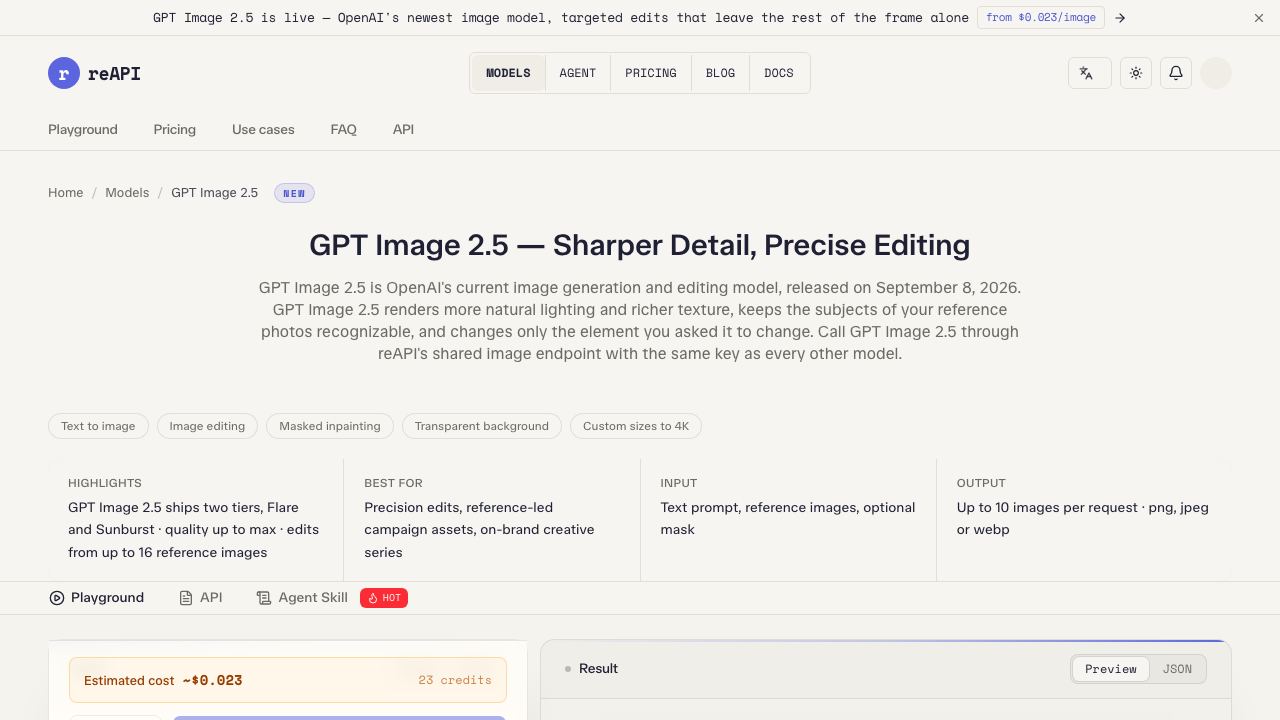Jump to the Pricing section link
Viewport: 1280px width, 720px height.
pyautogui.click(x=175, y=129)
